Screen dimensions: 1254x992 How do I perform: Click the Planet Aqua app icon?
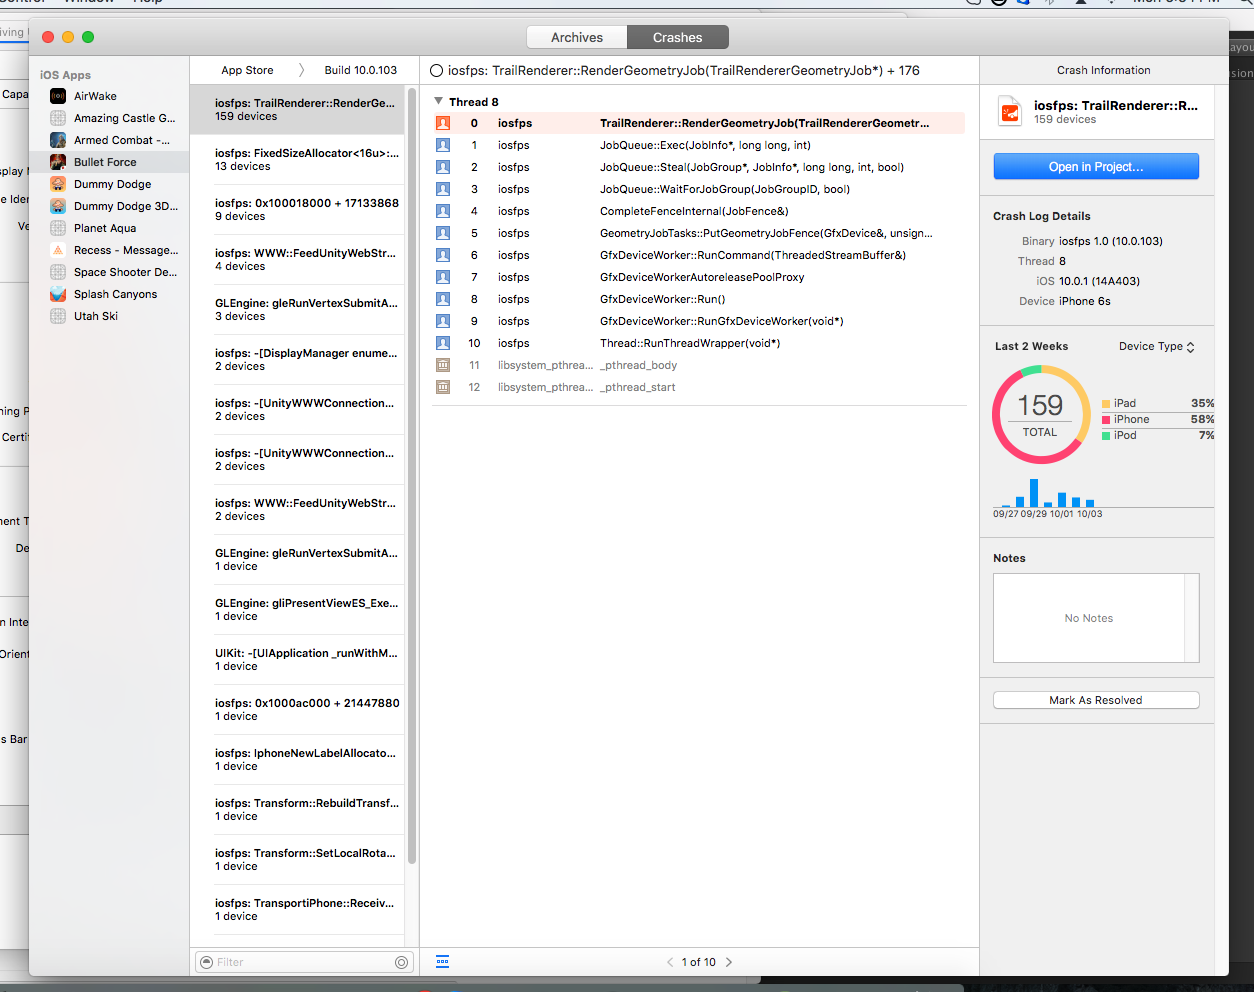58,227
